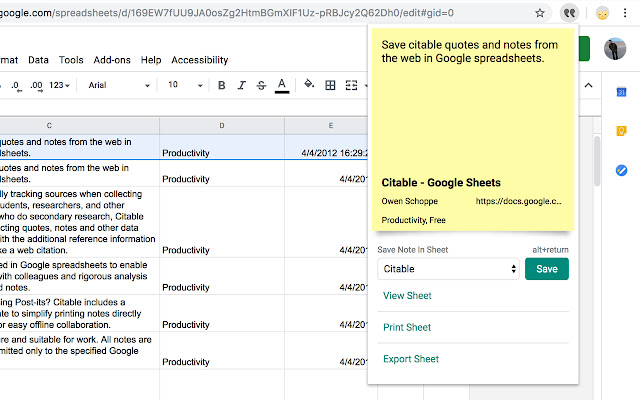Open Google Calendar in side panel
Image resolution: width=640 pixels, height=400 pixels.
pos(621,93)
